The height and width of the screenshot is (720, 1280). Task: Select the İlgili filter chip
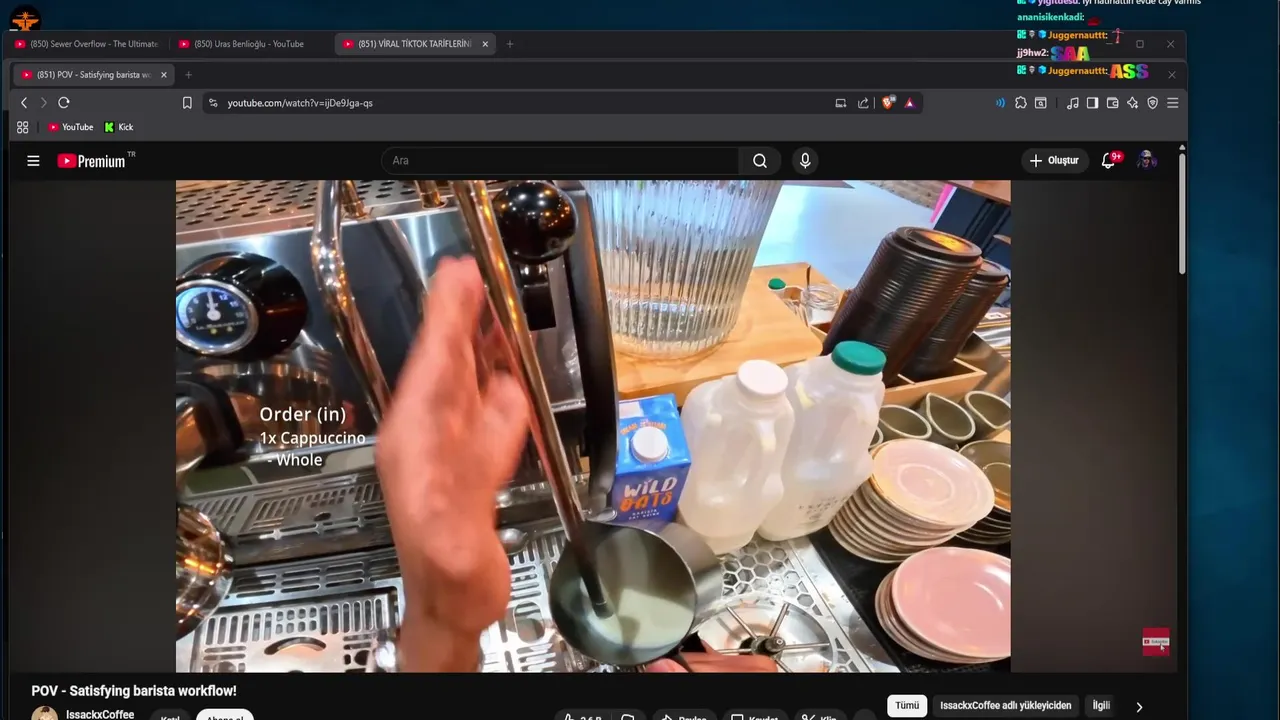(1101, 706)
